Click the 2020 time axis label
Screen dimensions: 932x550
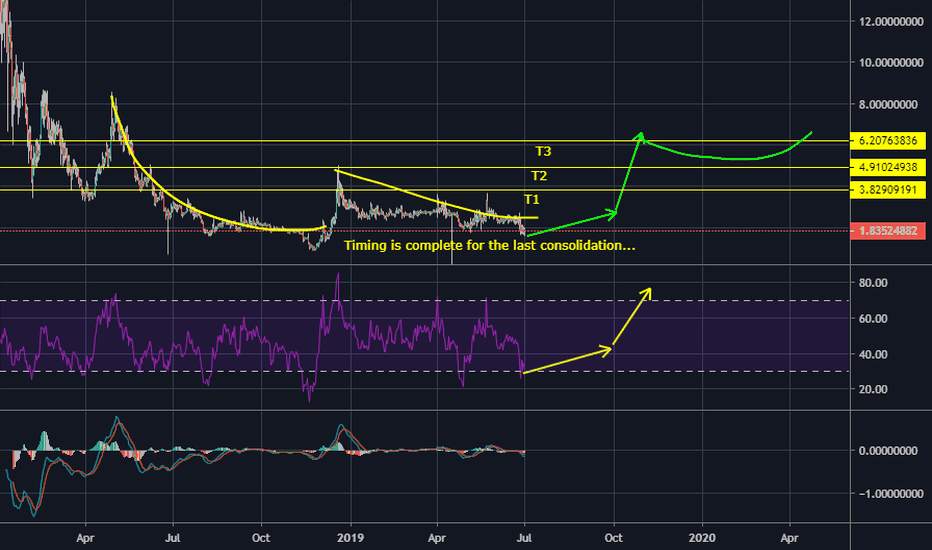pos(702,538)
